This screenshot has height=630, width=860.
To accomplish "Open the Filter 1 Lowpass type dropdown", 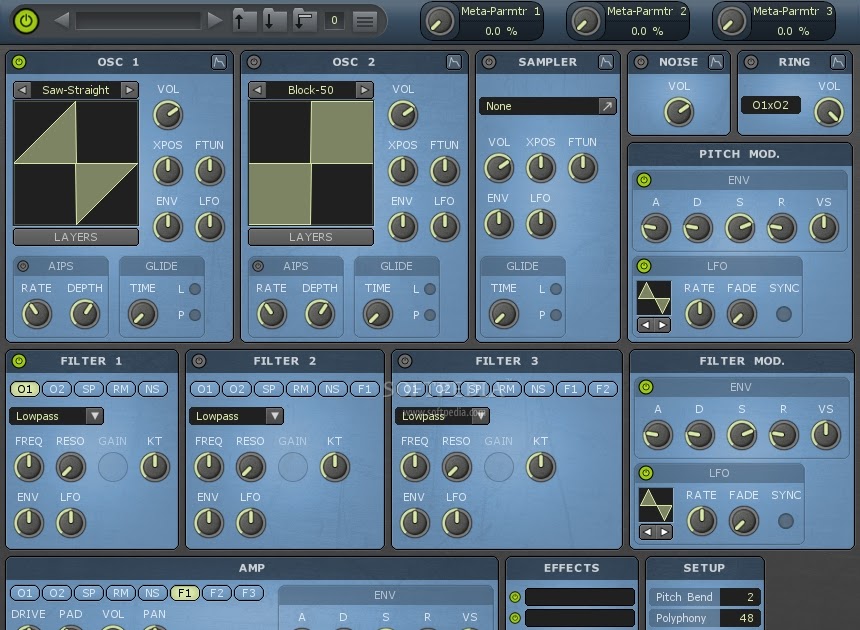I will [x=94, y=416].
